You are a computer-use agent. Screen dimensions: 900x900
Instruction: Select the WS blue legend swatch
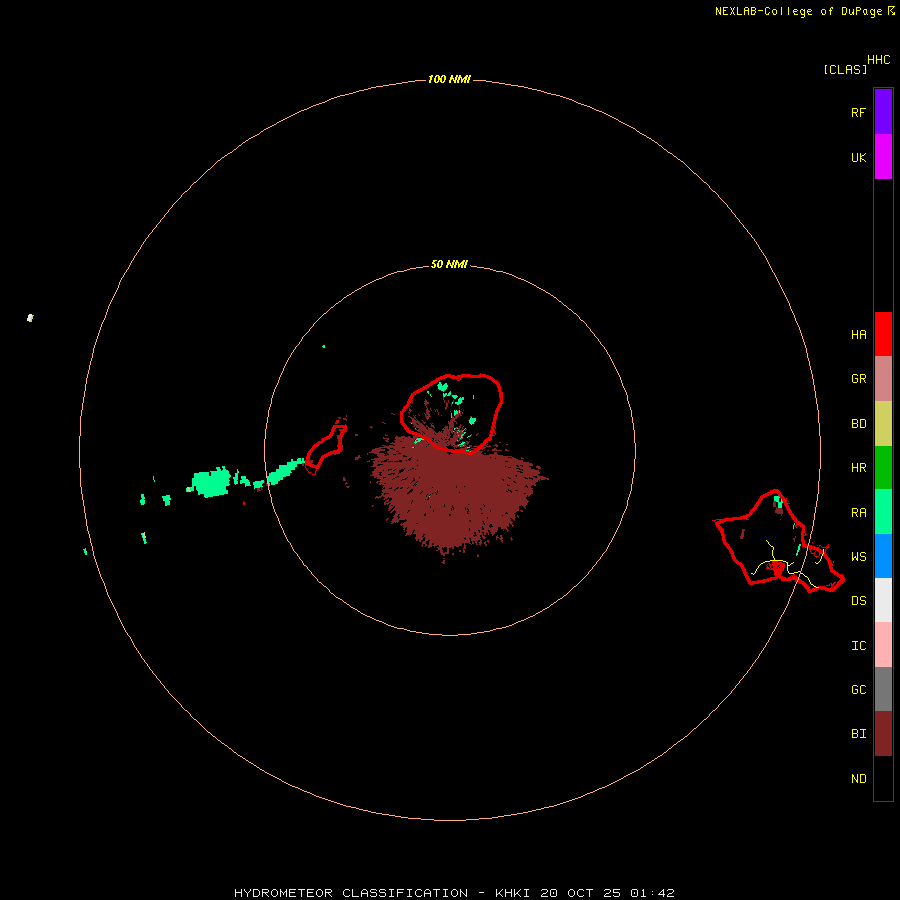click(x=883, y=556)
